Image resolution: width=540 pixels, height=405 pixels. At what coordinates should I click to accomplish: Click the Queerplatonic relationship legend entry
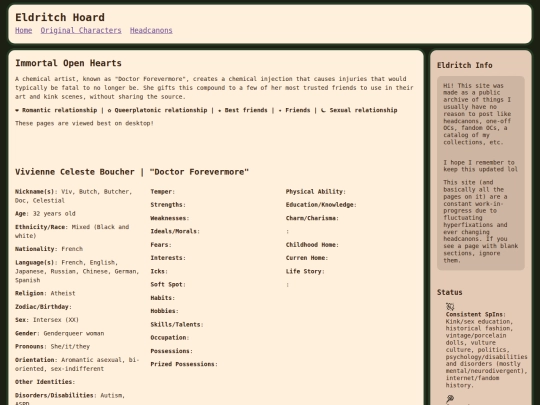(157, 110)
